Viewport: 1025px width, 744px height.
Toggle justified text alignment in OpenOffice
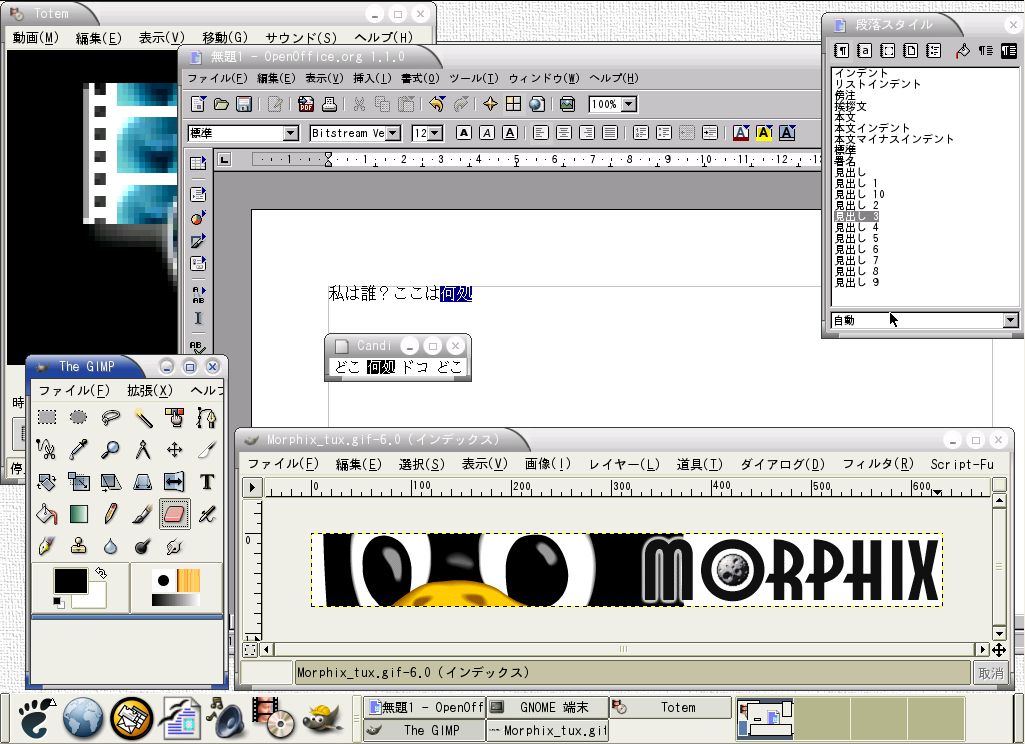[610, 133]
